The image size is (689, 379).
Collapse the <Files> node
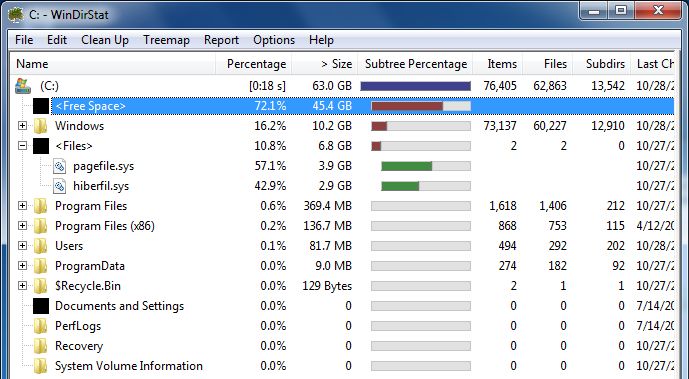click(x=22, y=146)
